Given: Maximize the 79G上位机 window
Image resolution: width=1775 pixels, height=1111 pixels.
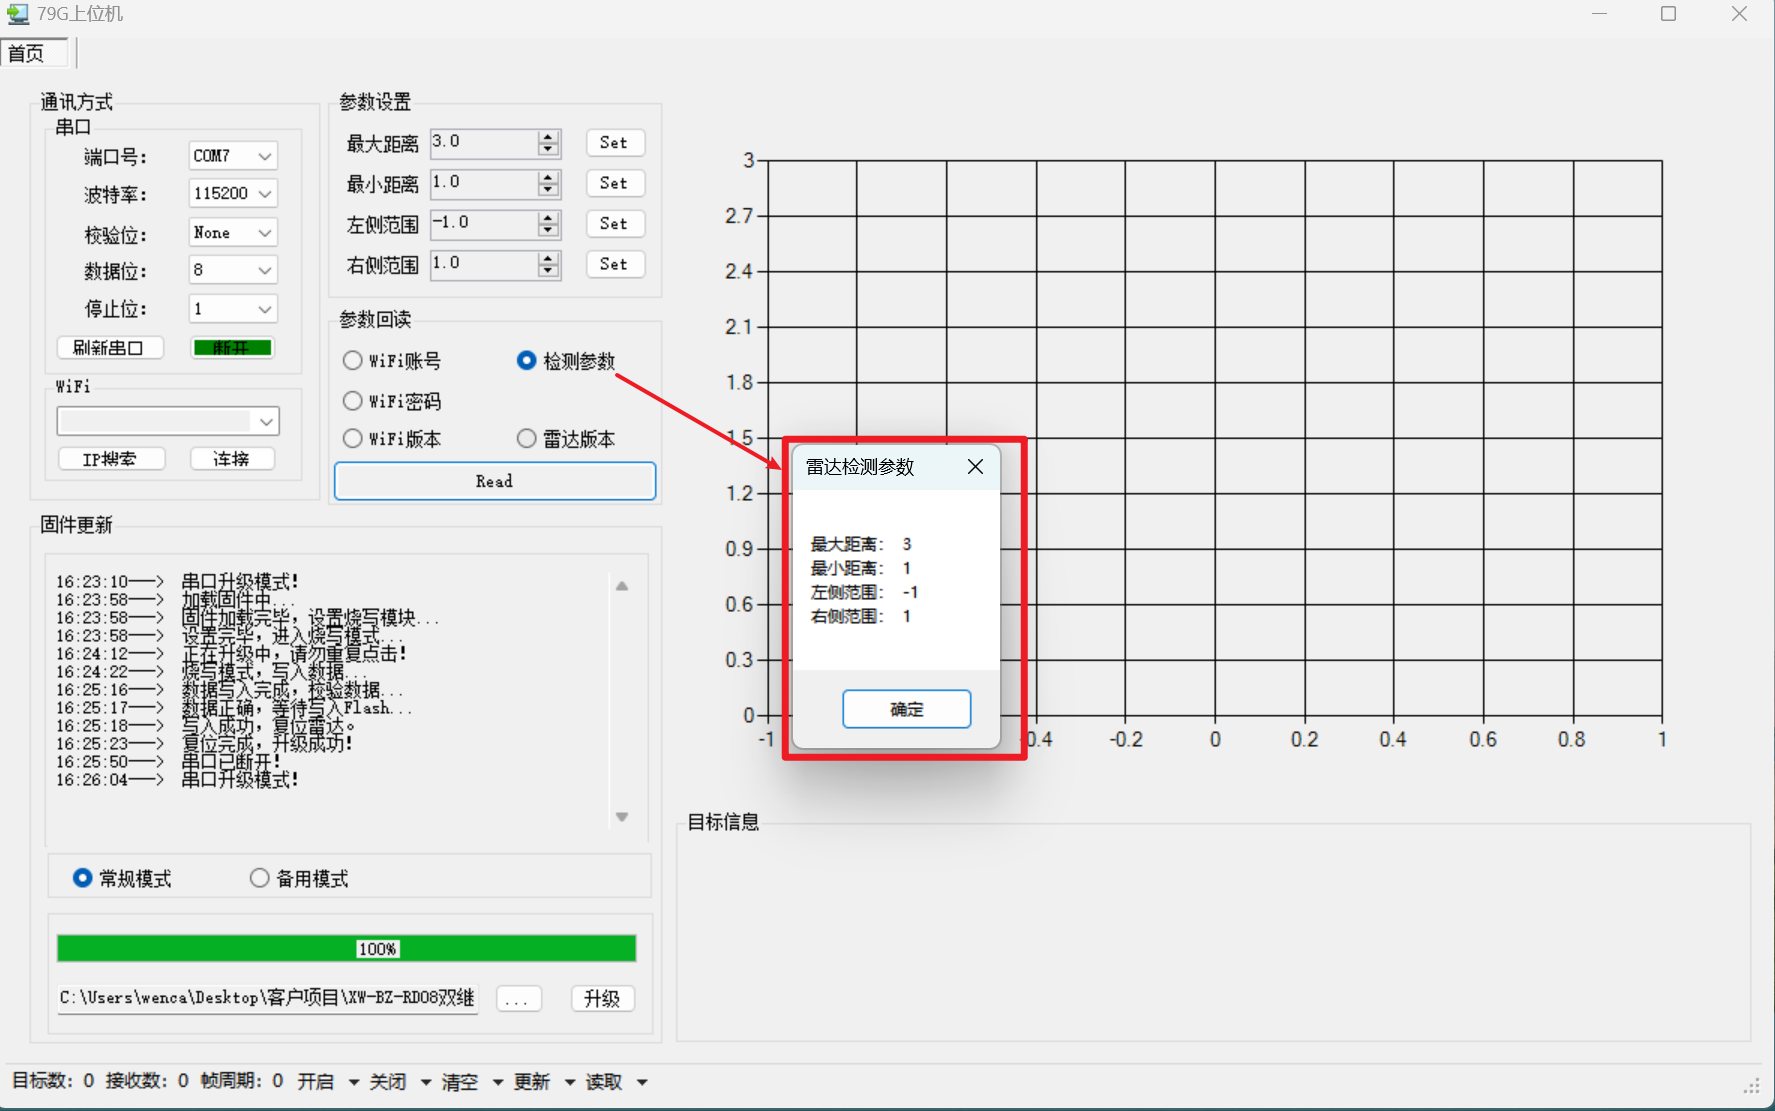Looking at the screenshot, I should click(x=1668, y=14).
